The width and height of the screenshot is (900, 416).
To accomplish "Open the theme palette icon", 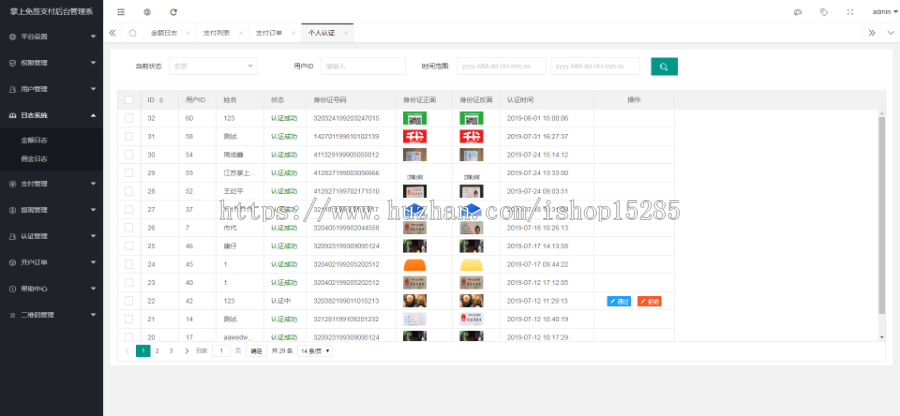I will 797,12.
